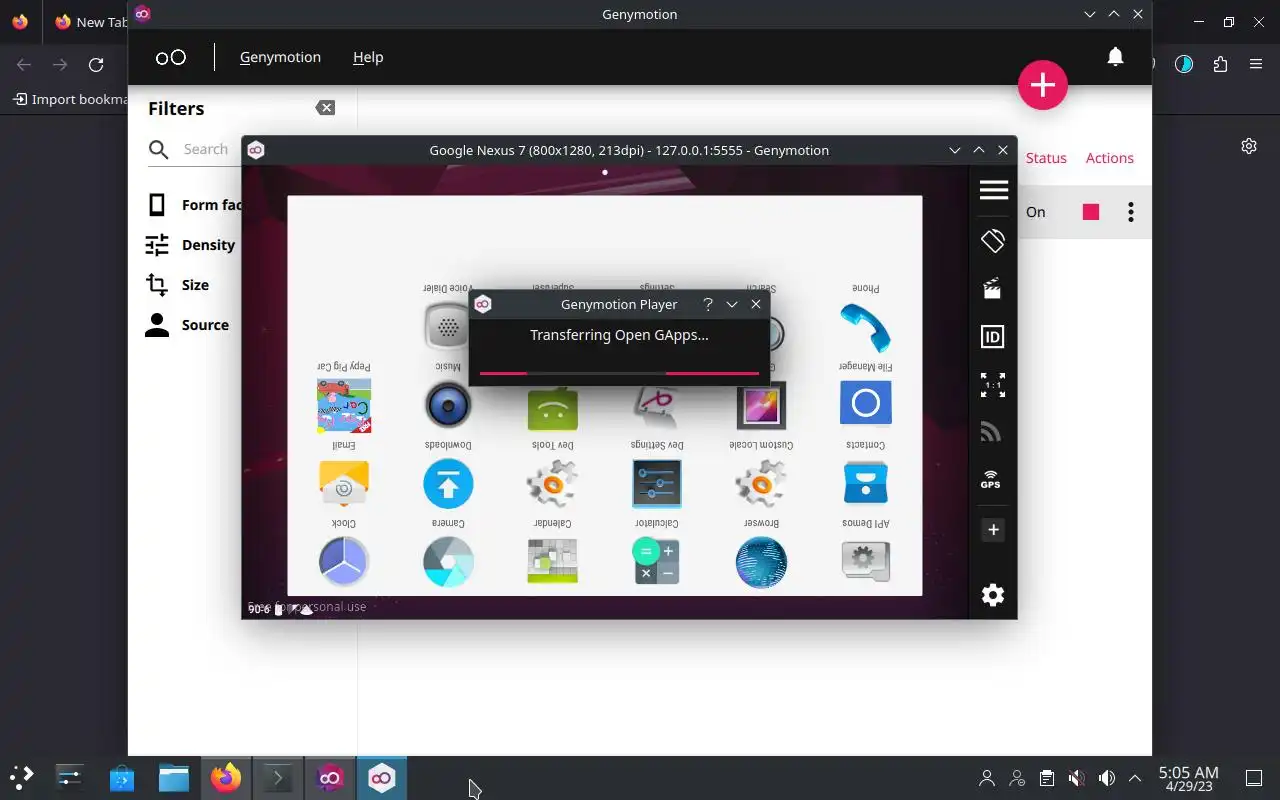The height and width of the screenshot is (800, 1280).
Task: Click the pink add device plus button
Action: (x=1043, y=85)
